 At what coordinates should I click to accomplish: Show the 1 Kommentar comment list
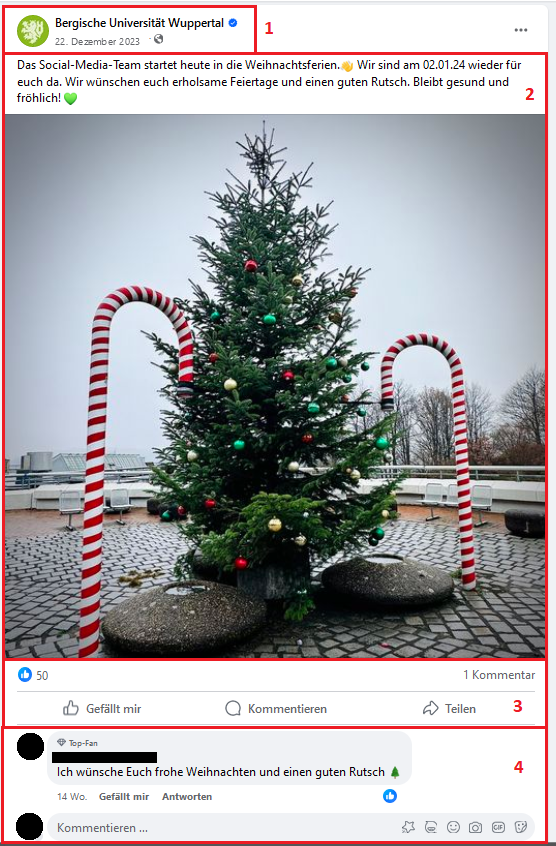click(x=499, y=675)
